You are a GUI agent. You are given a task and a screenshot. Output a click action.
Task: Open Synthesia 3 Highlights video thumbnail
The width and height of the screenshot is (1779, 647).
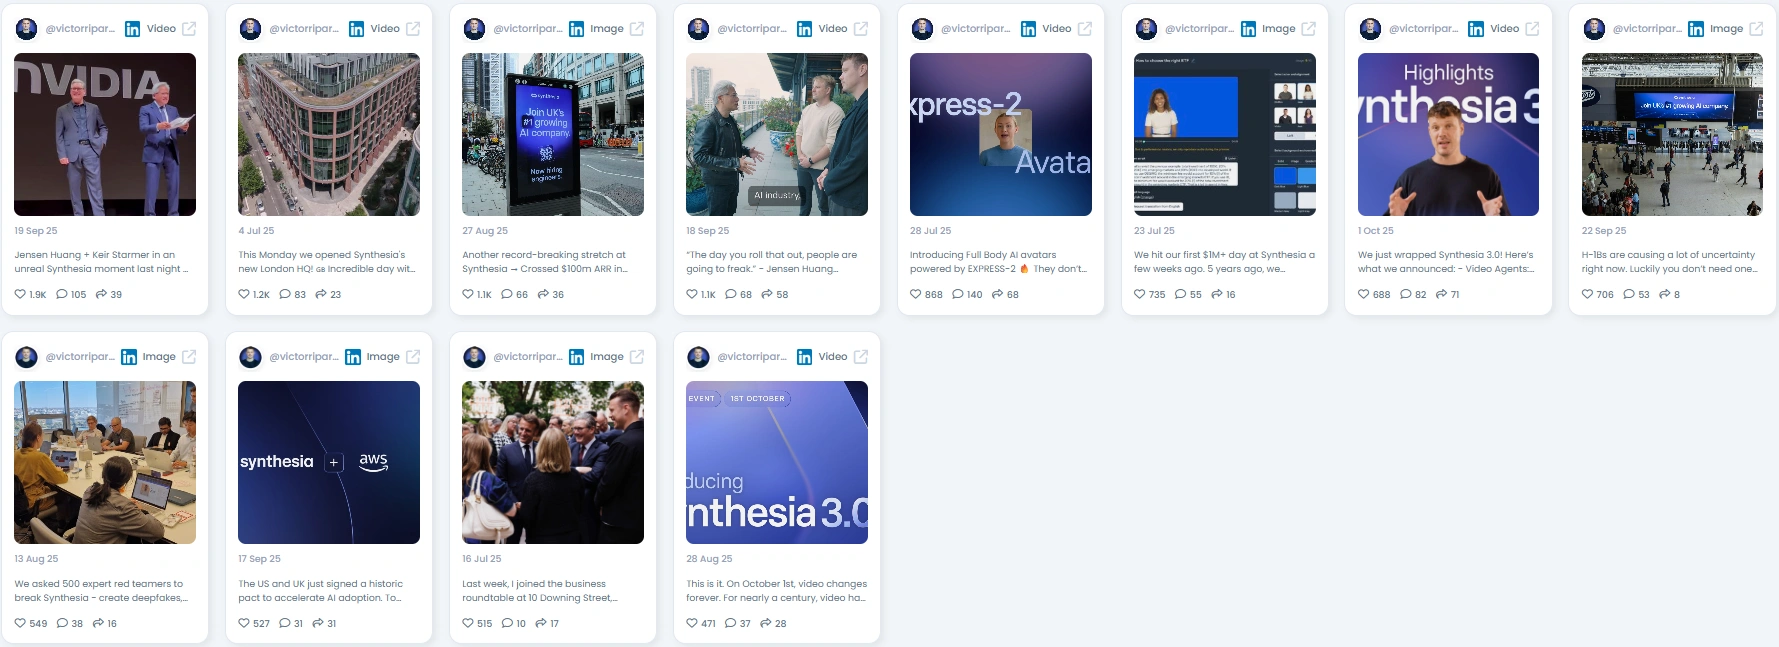coord(1448,134)
